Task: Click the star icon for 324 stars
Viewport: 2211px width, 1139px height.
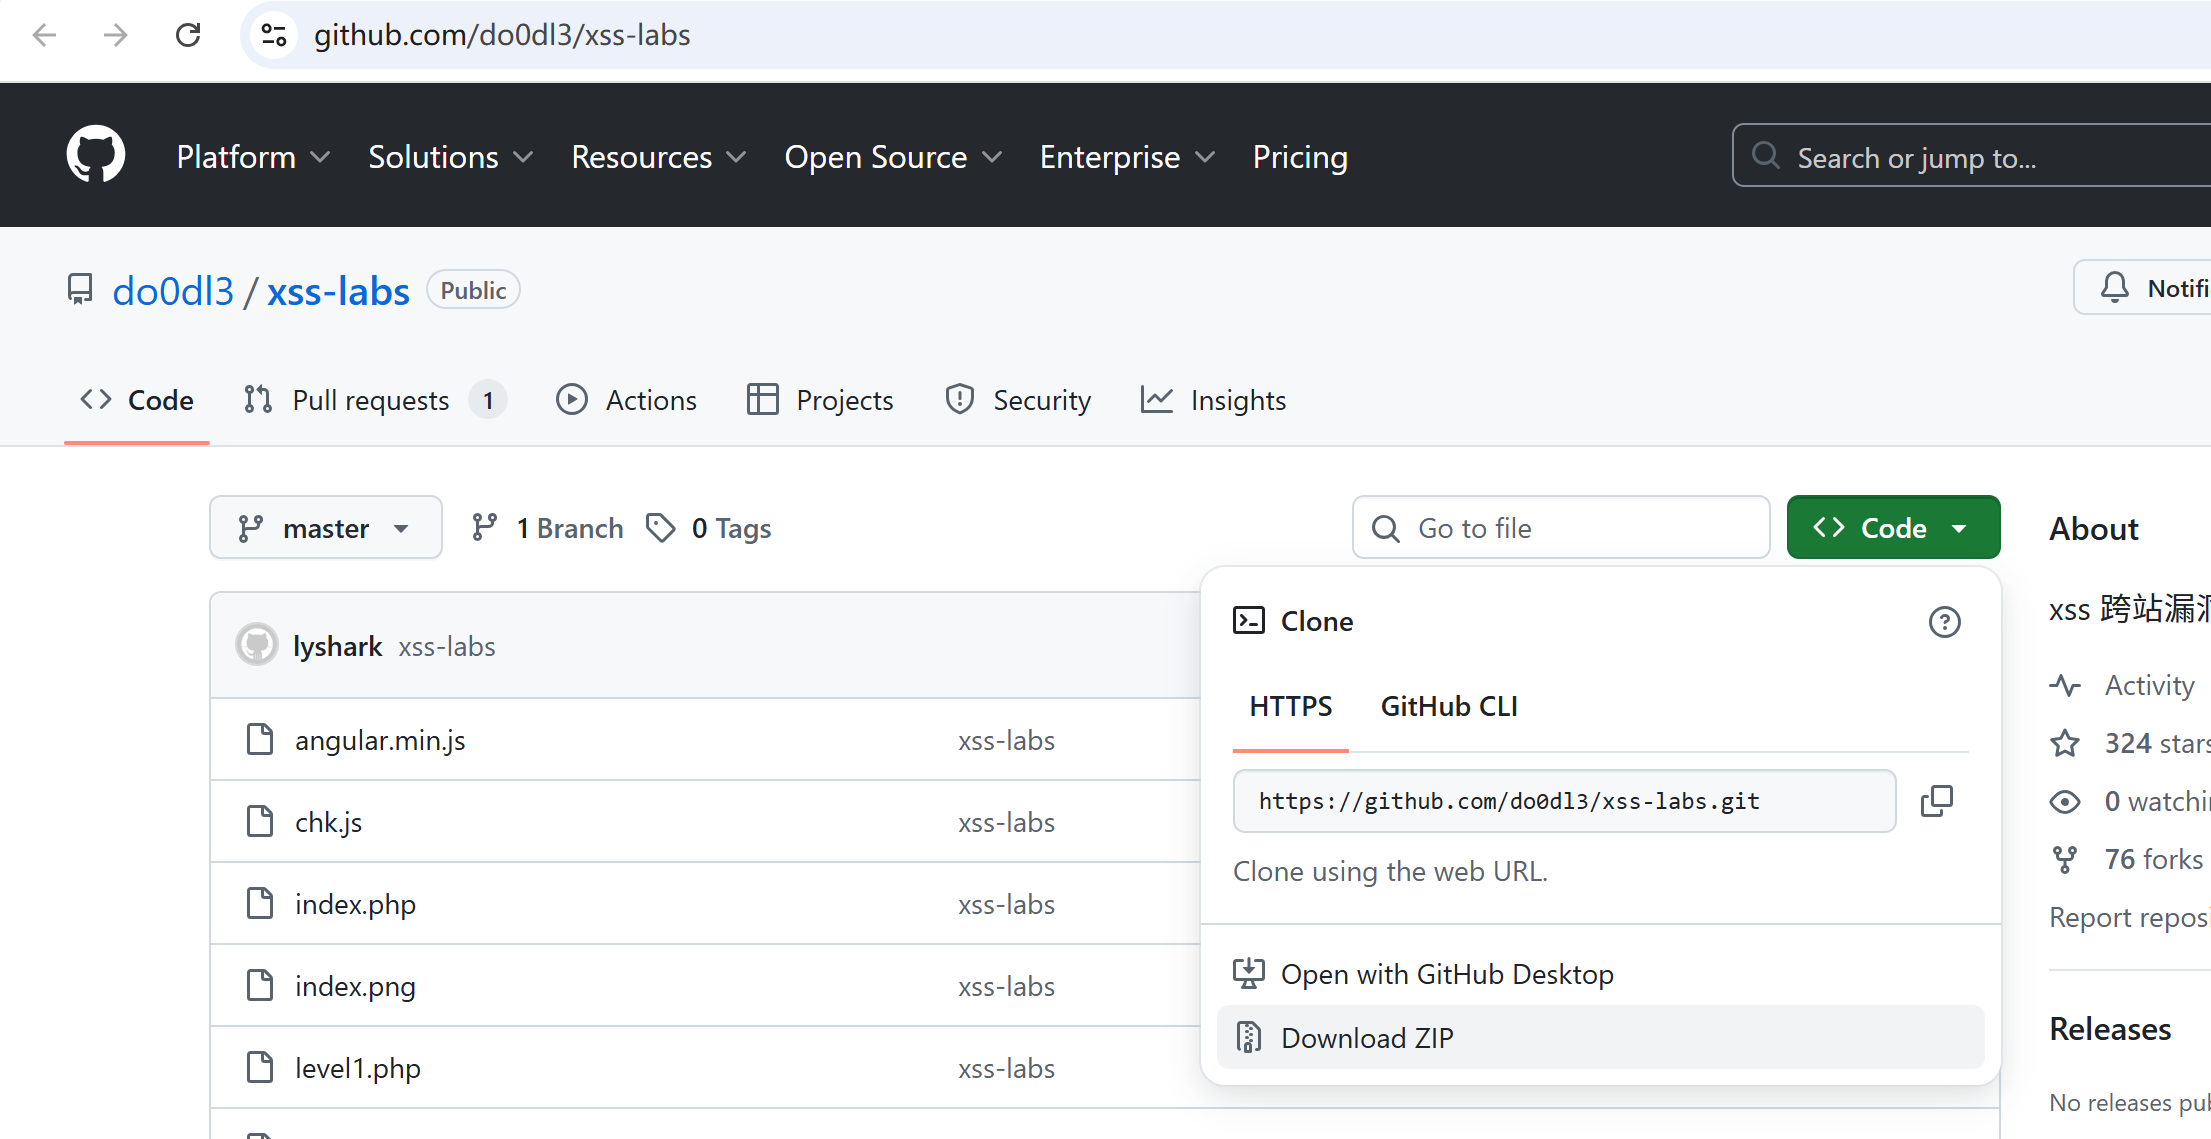Action: point(2065,743)
